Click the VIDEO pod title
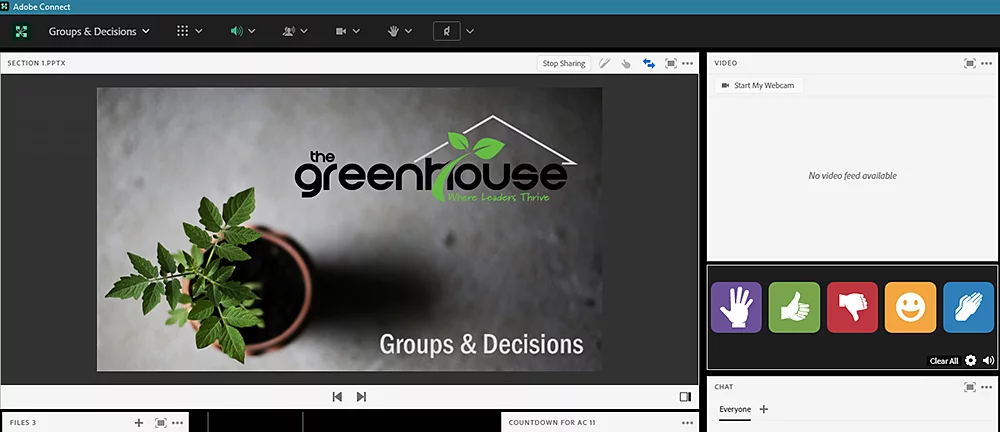1000x432 pixels. coord(726,63)
